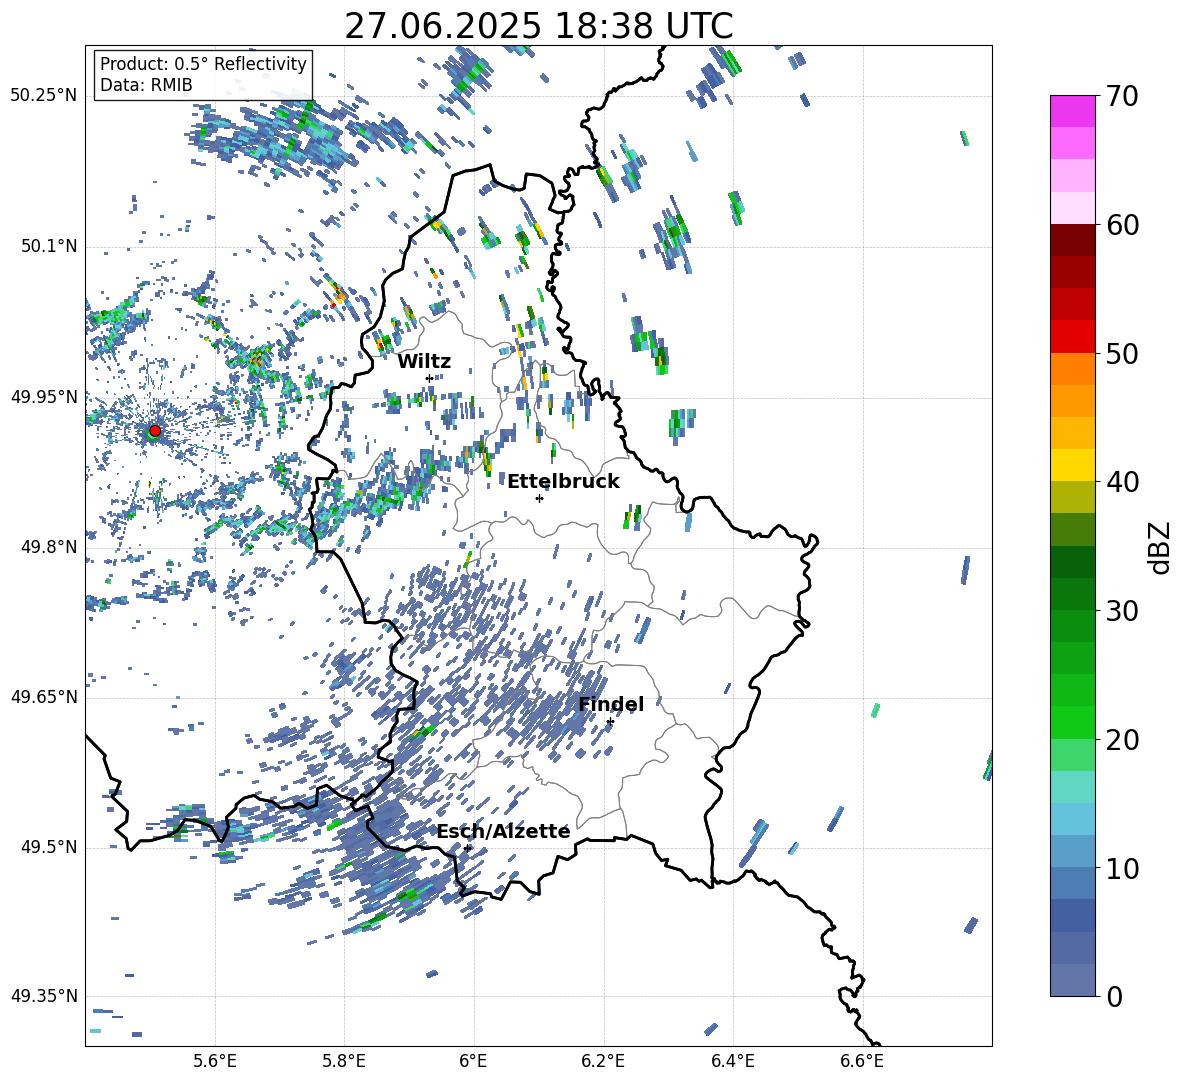This screenshot has height=1081, width=1184.
Task: Pick the yellow 40 dBZ colorbar segment
Action: 1072,465
